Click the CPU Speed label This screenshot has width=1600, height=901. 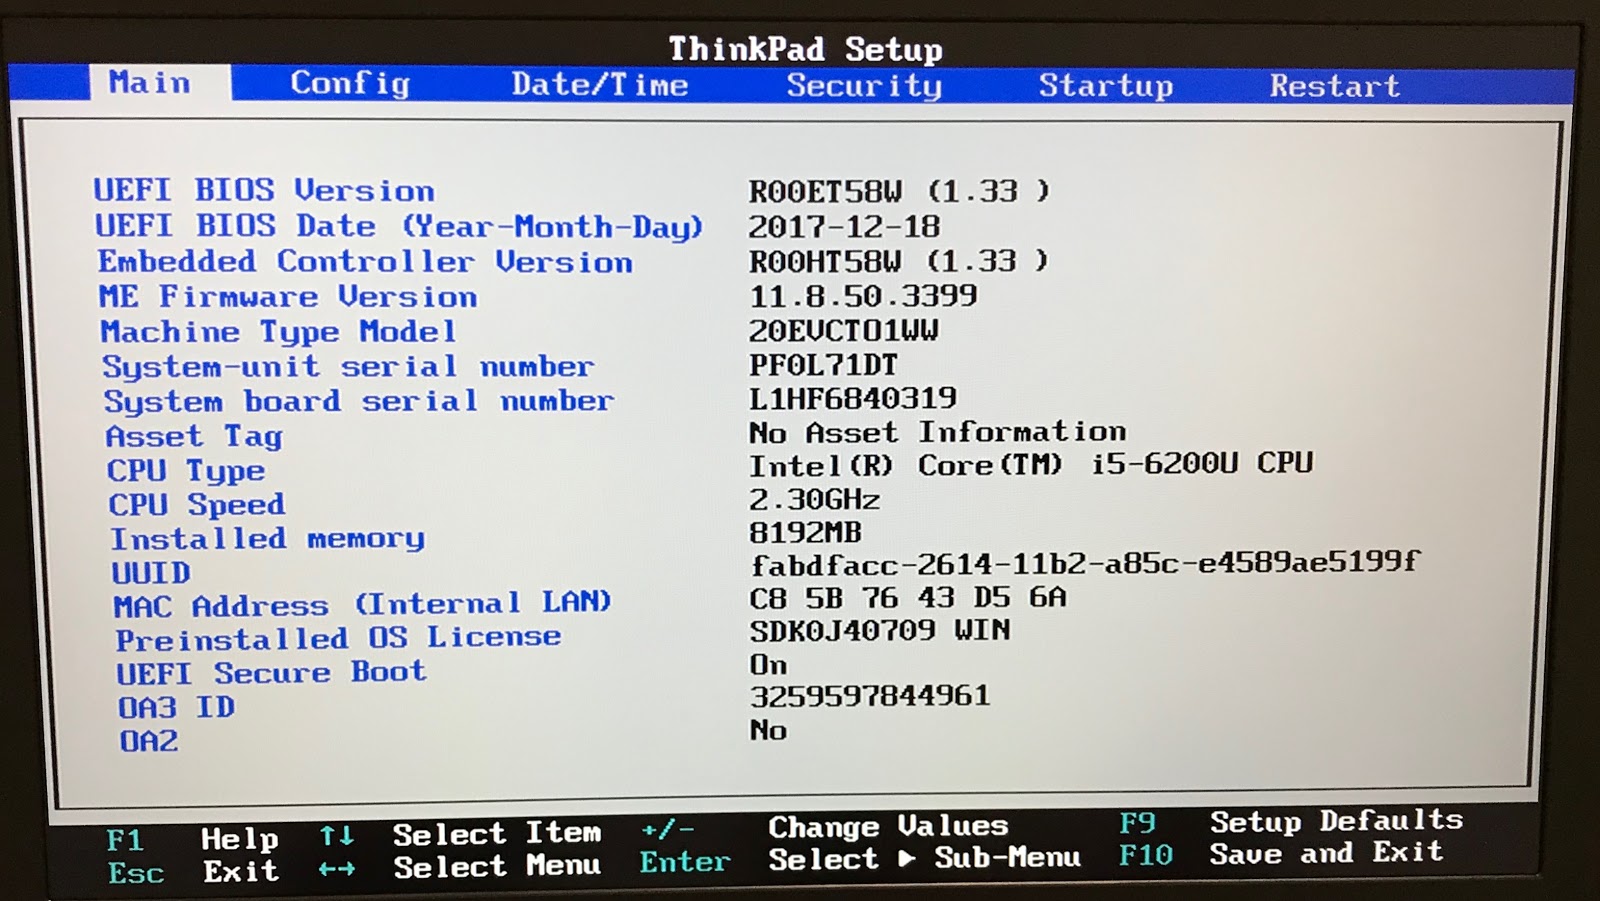pyautogui.click(x=197, y=504)
